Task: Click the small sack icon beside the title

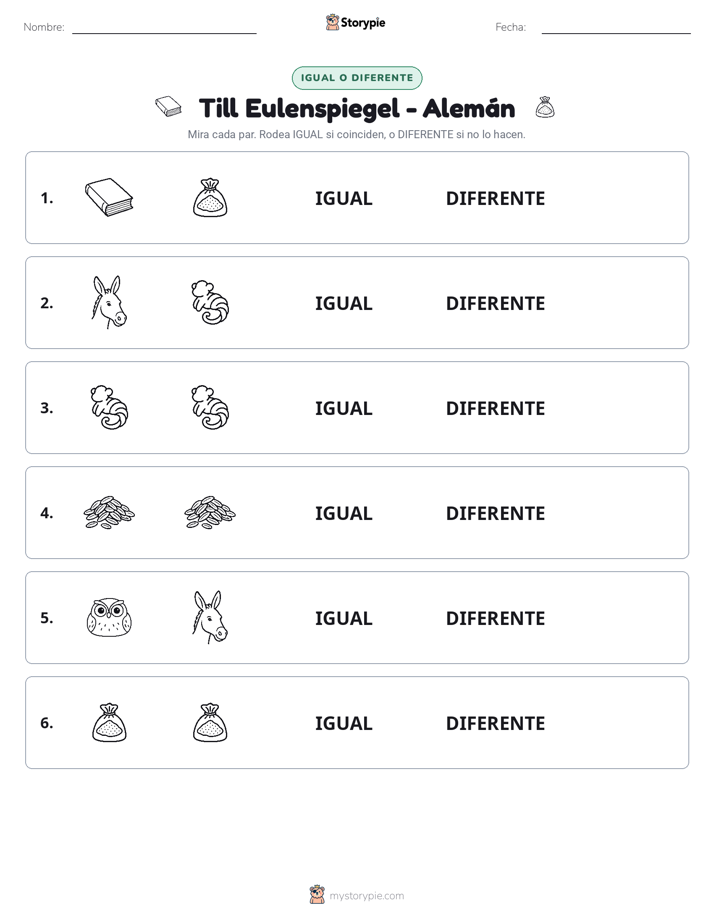Action: click(545, 107)
